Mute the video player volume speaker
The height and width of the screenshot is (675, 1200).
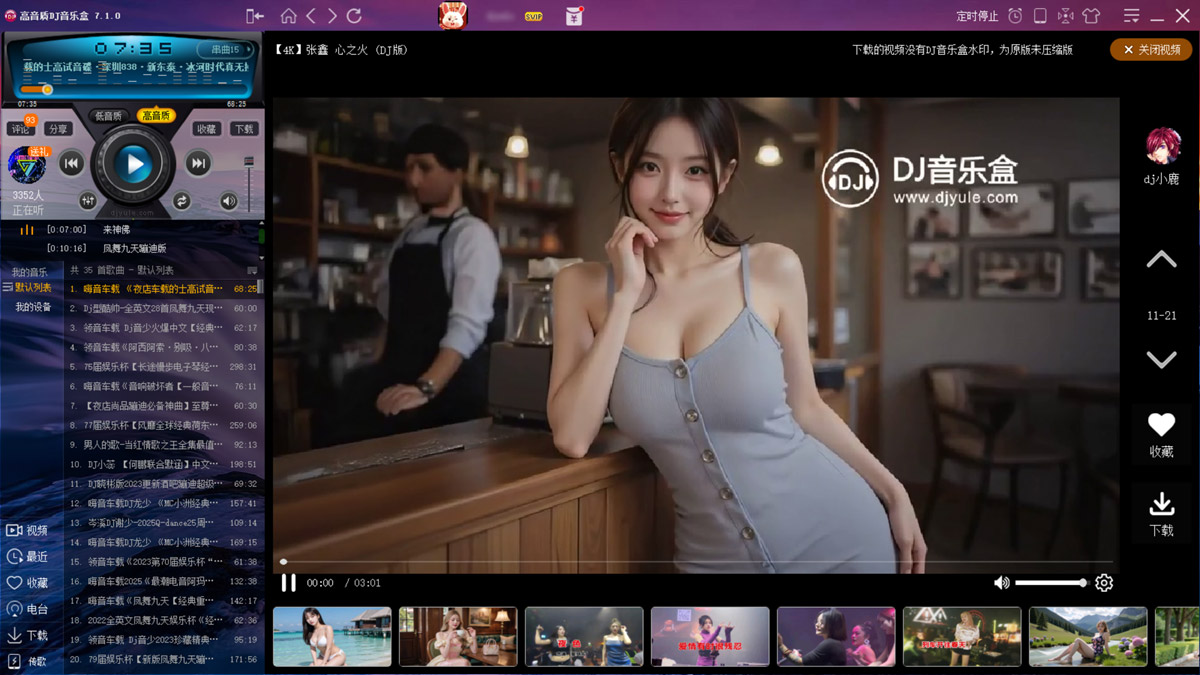(1001, 583)
